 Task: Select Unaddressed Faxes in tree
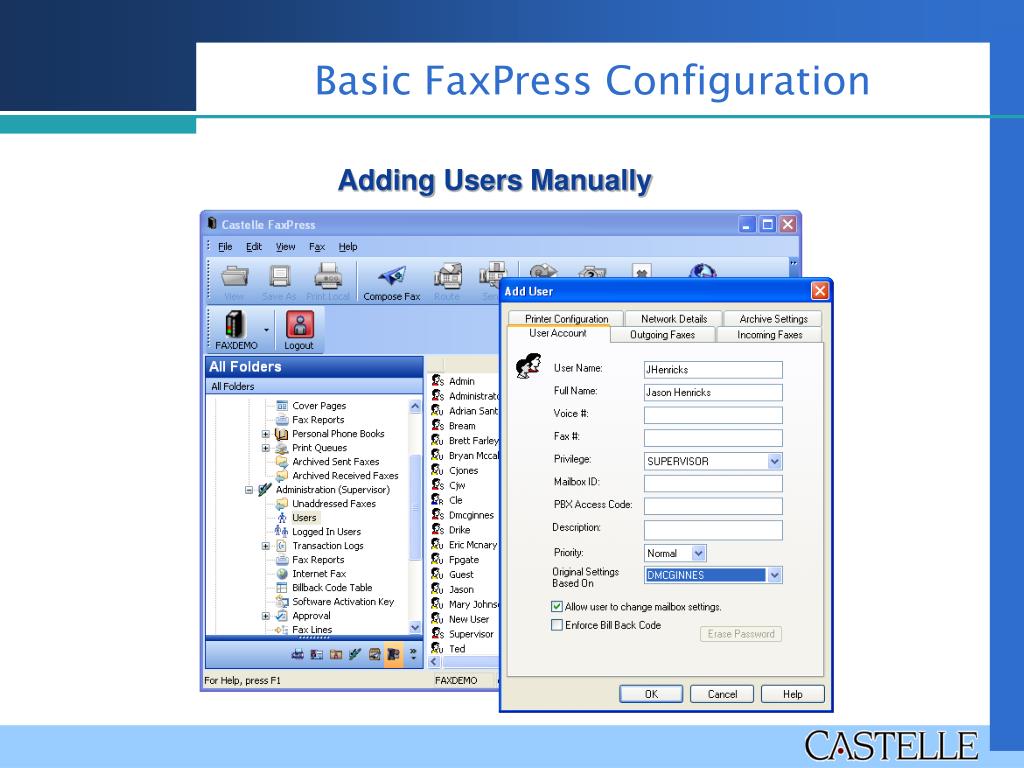334,504
